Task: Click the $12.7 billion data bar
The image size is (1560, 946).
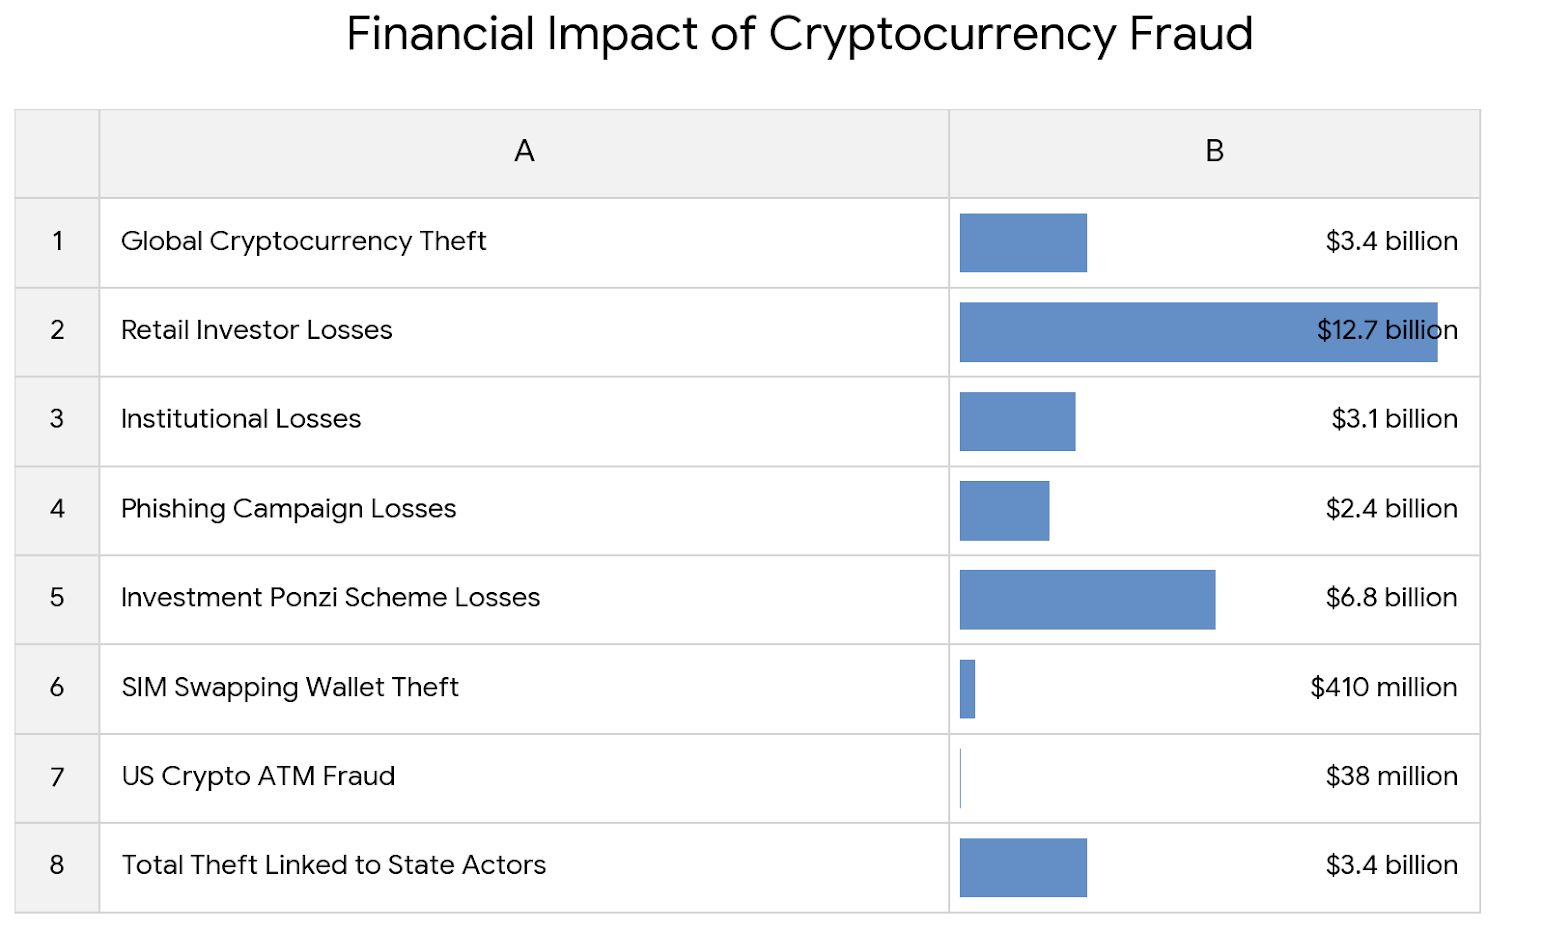Action: tap(1150, 332)
